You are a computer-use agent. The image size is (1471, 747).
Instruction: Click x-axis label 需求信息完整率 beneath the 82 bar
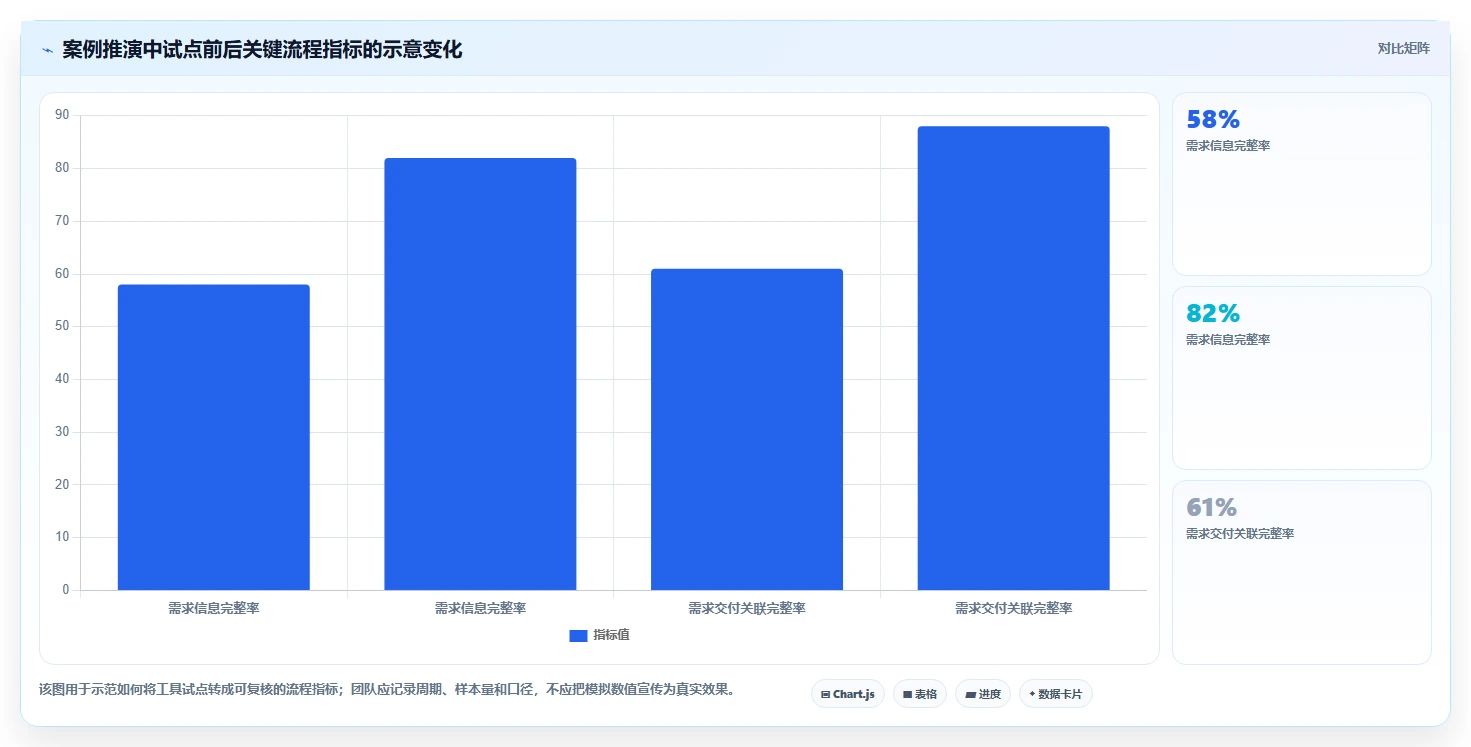[x=480, y=608]
